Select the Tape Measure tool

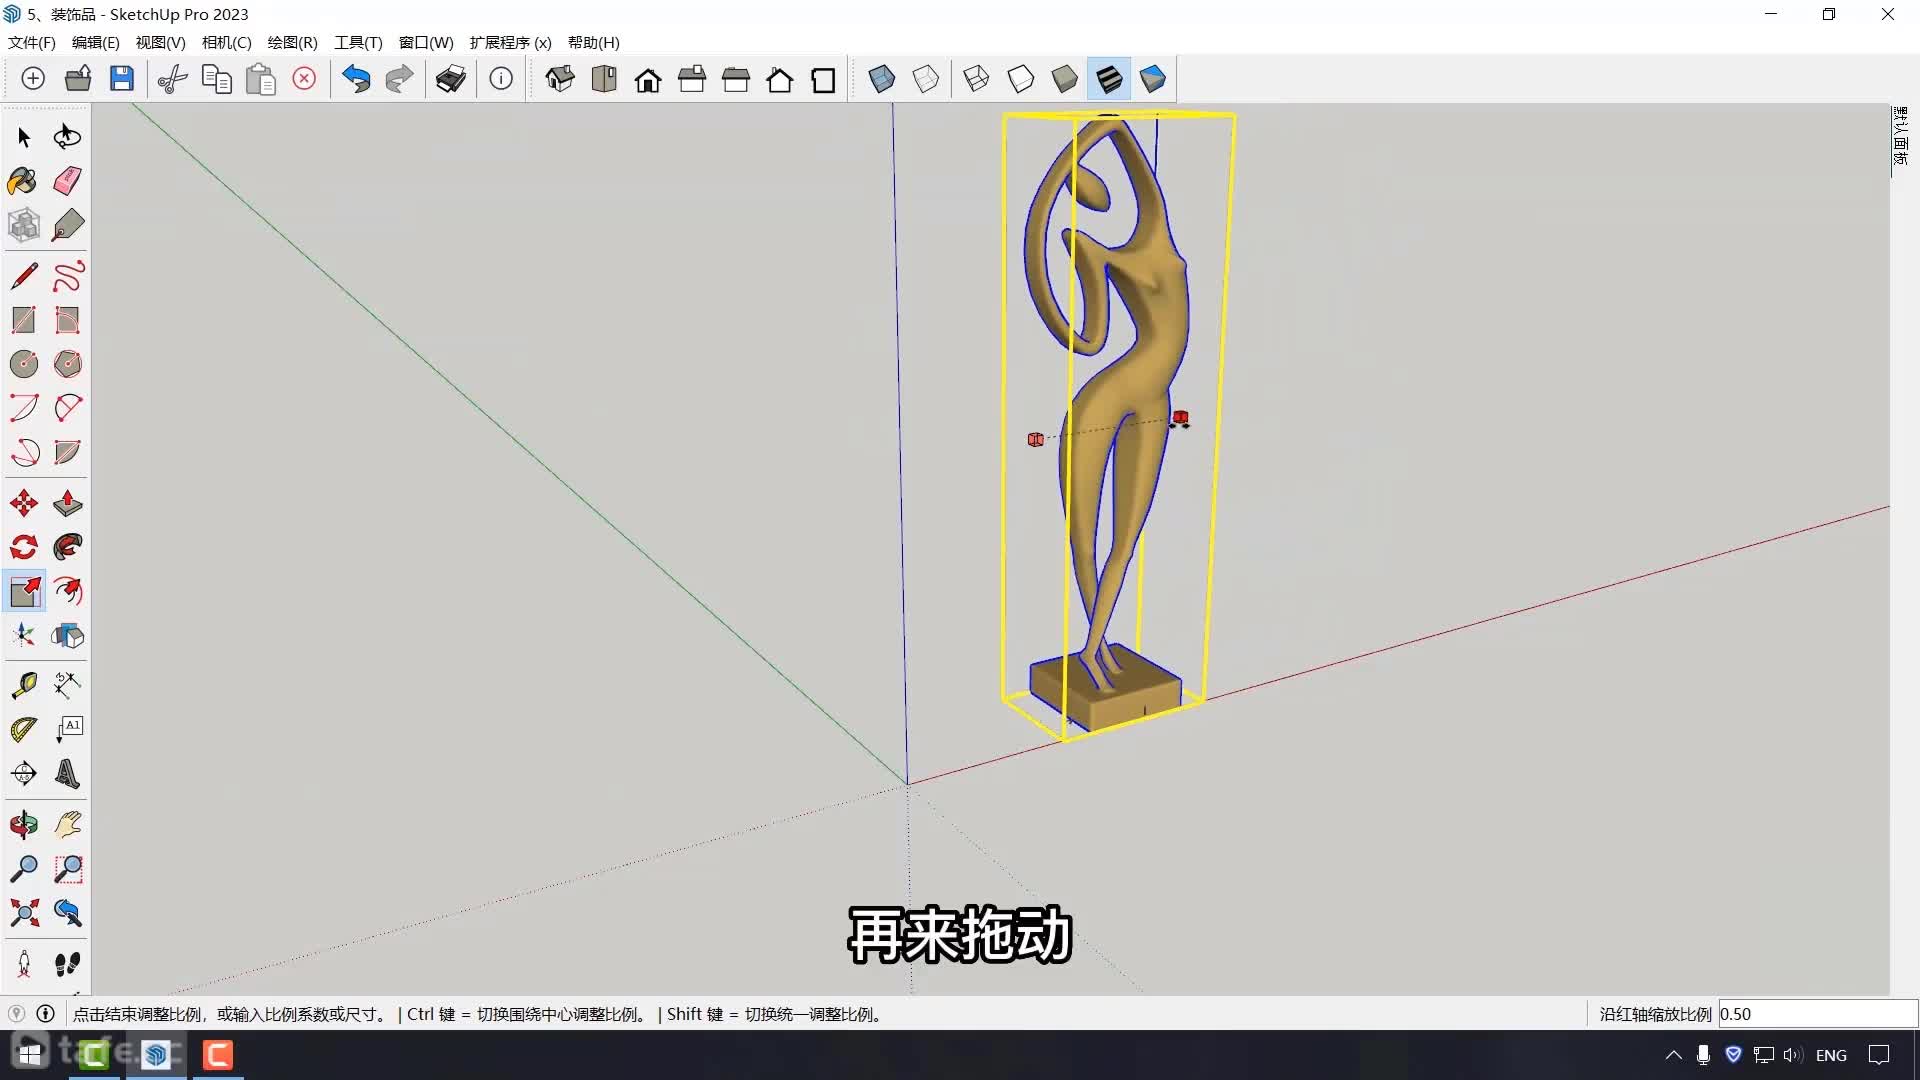[24, 685]
